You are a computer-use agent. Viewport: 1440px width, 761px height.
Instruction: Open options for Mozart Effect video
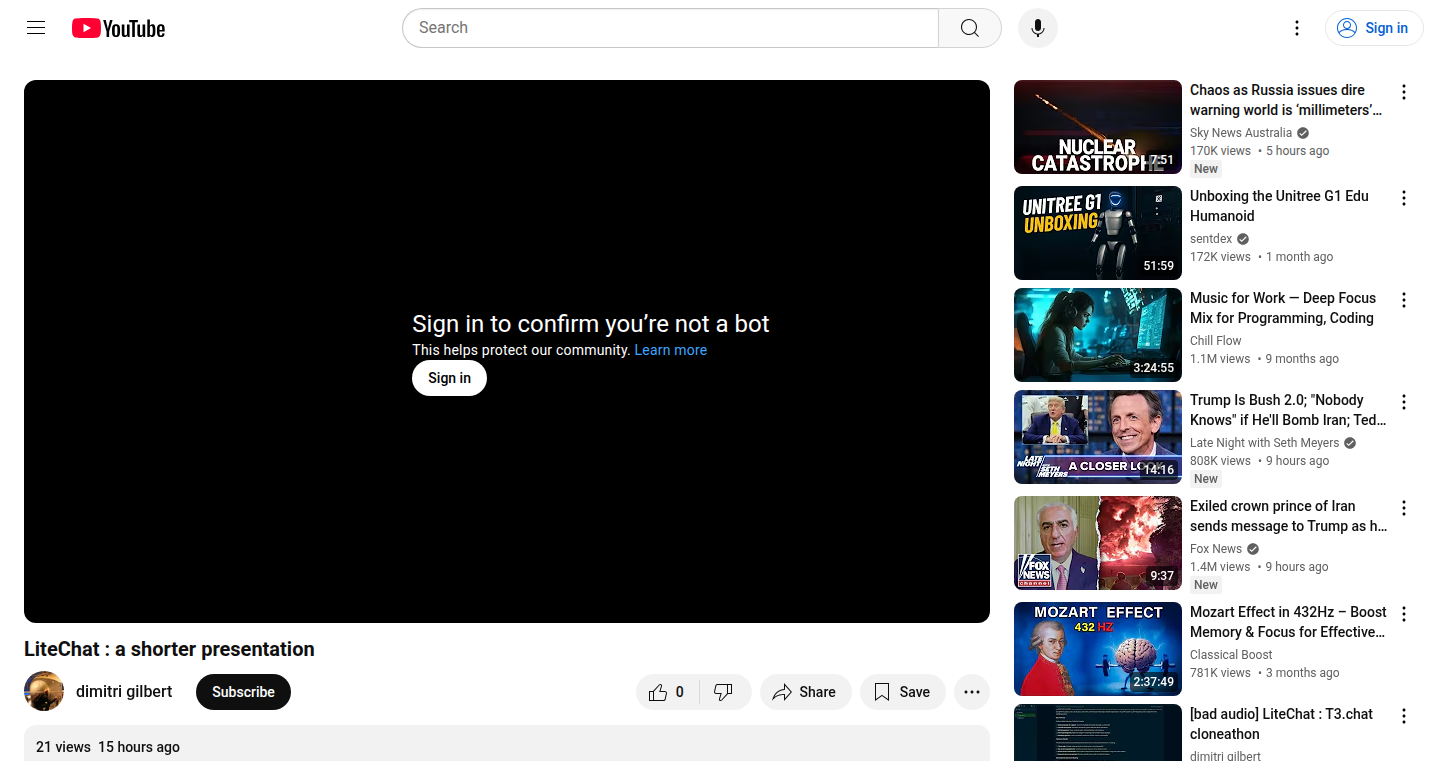pyautogui.click(x=1404, y=614)
